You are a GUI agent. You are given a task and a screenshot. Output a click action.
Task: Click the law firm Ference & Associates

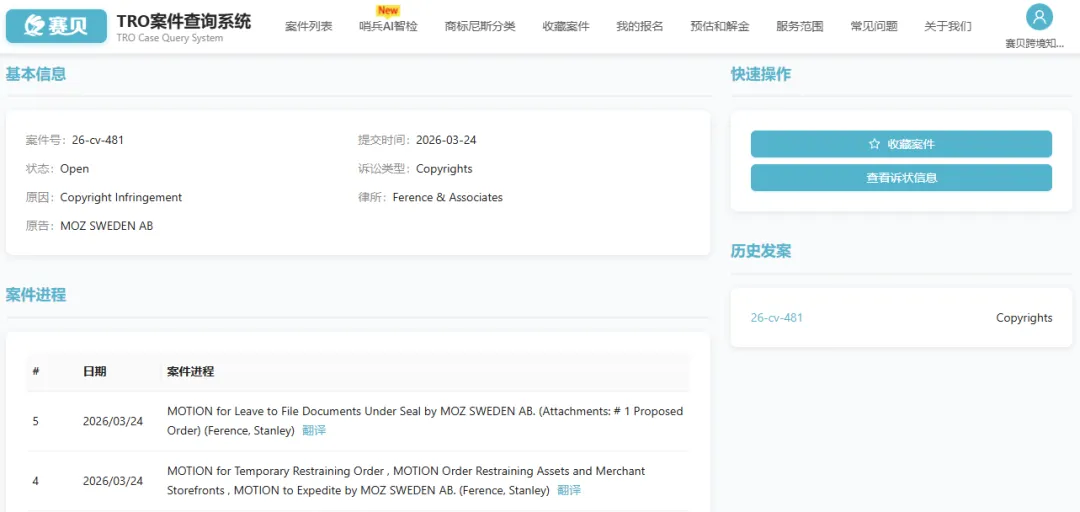(x=448, y=197)
